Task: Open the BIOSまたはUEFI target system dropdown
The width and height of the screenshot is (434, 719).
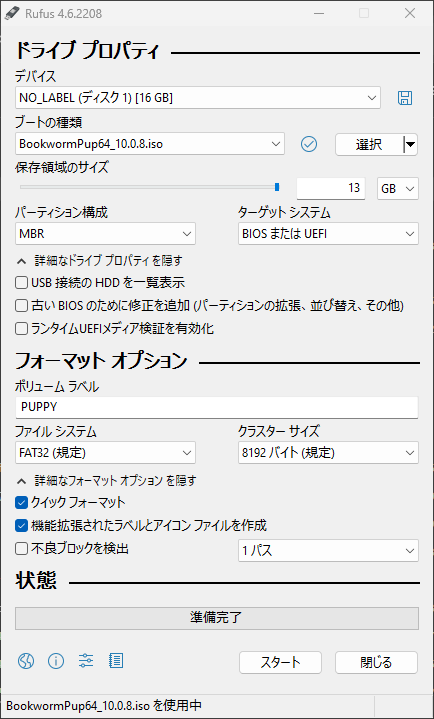Action: [328, 234]
